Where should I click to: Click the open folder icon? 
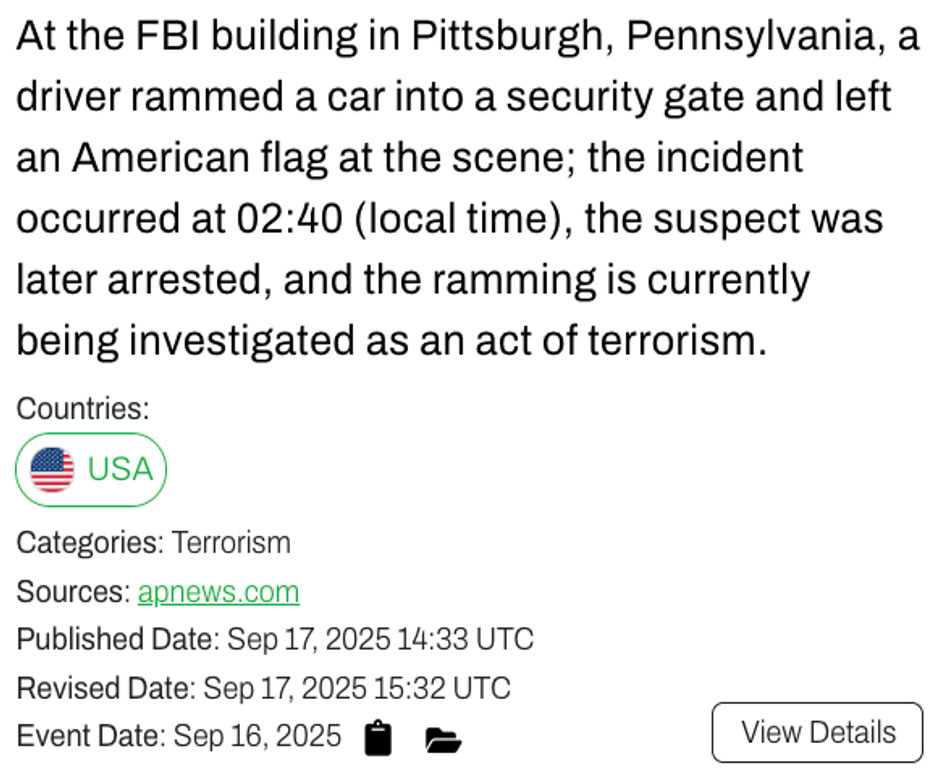pos(443,739)
